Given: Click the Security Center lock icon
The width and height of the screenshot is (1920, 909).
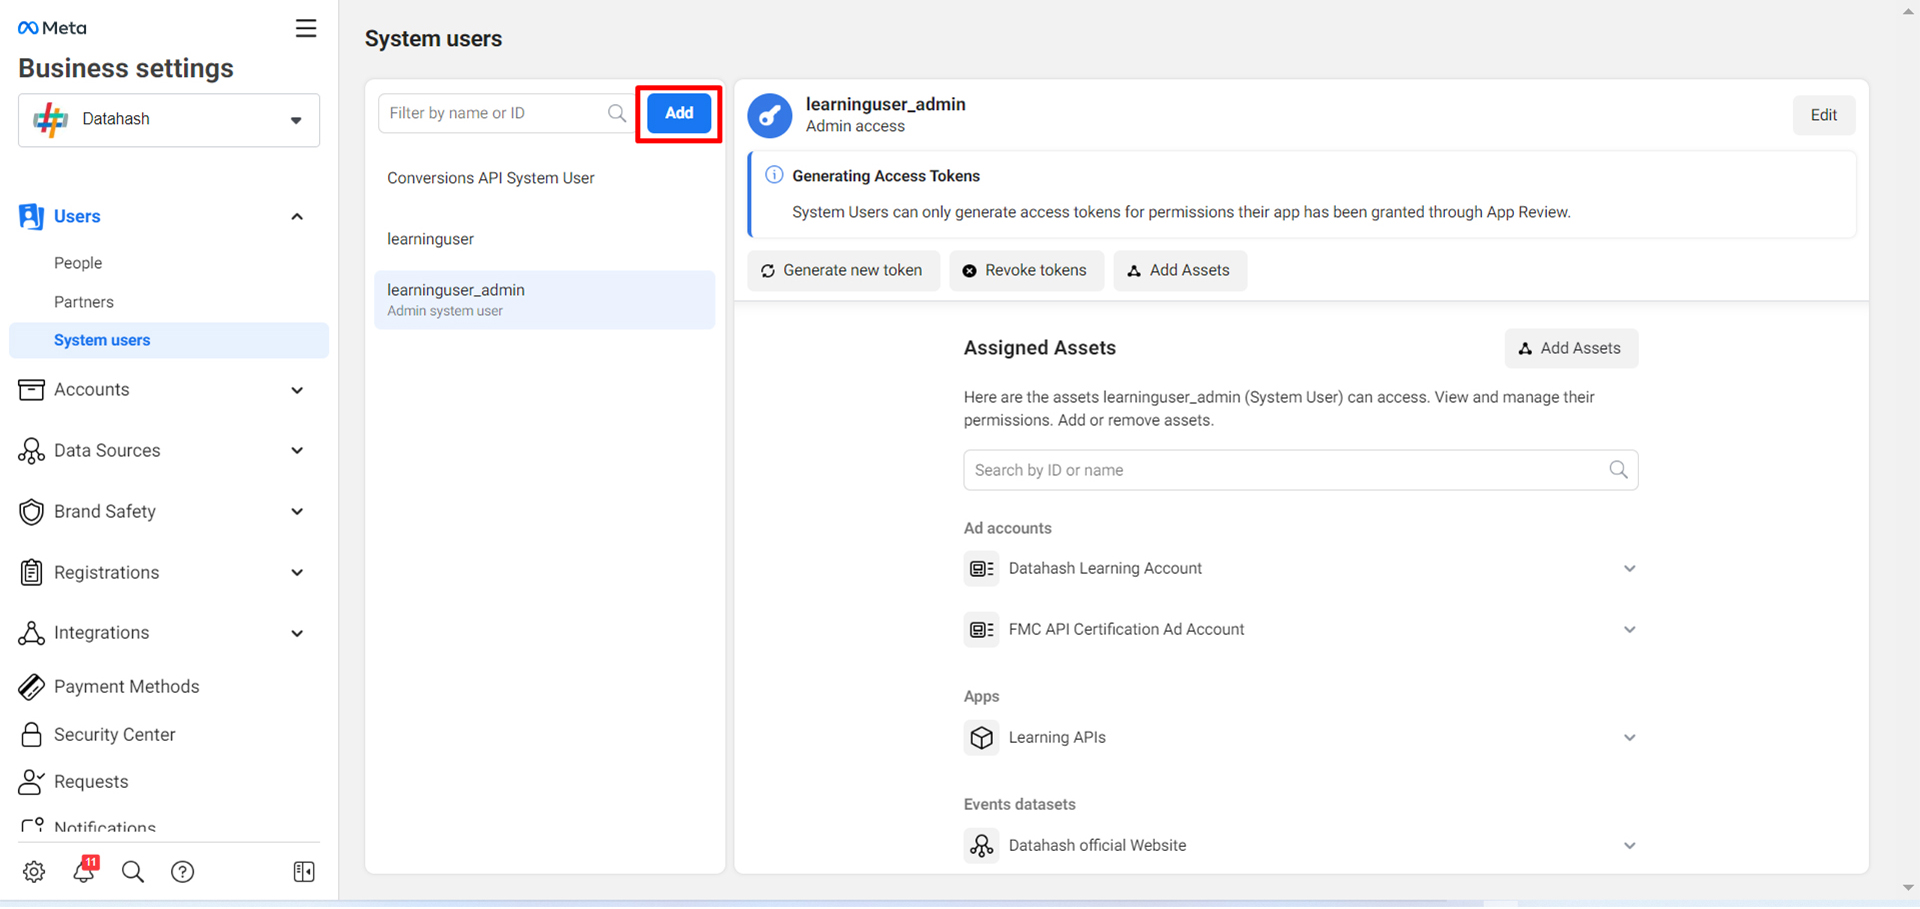Looking at the screenshot, I should (31, 735).
